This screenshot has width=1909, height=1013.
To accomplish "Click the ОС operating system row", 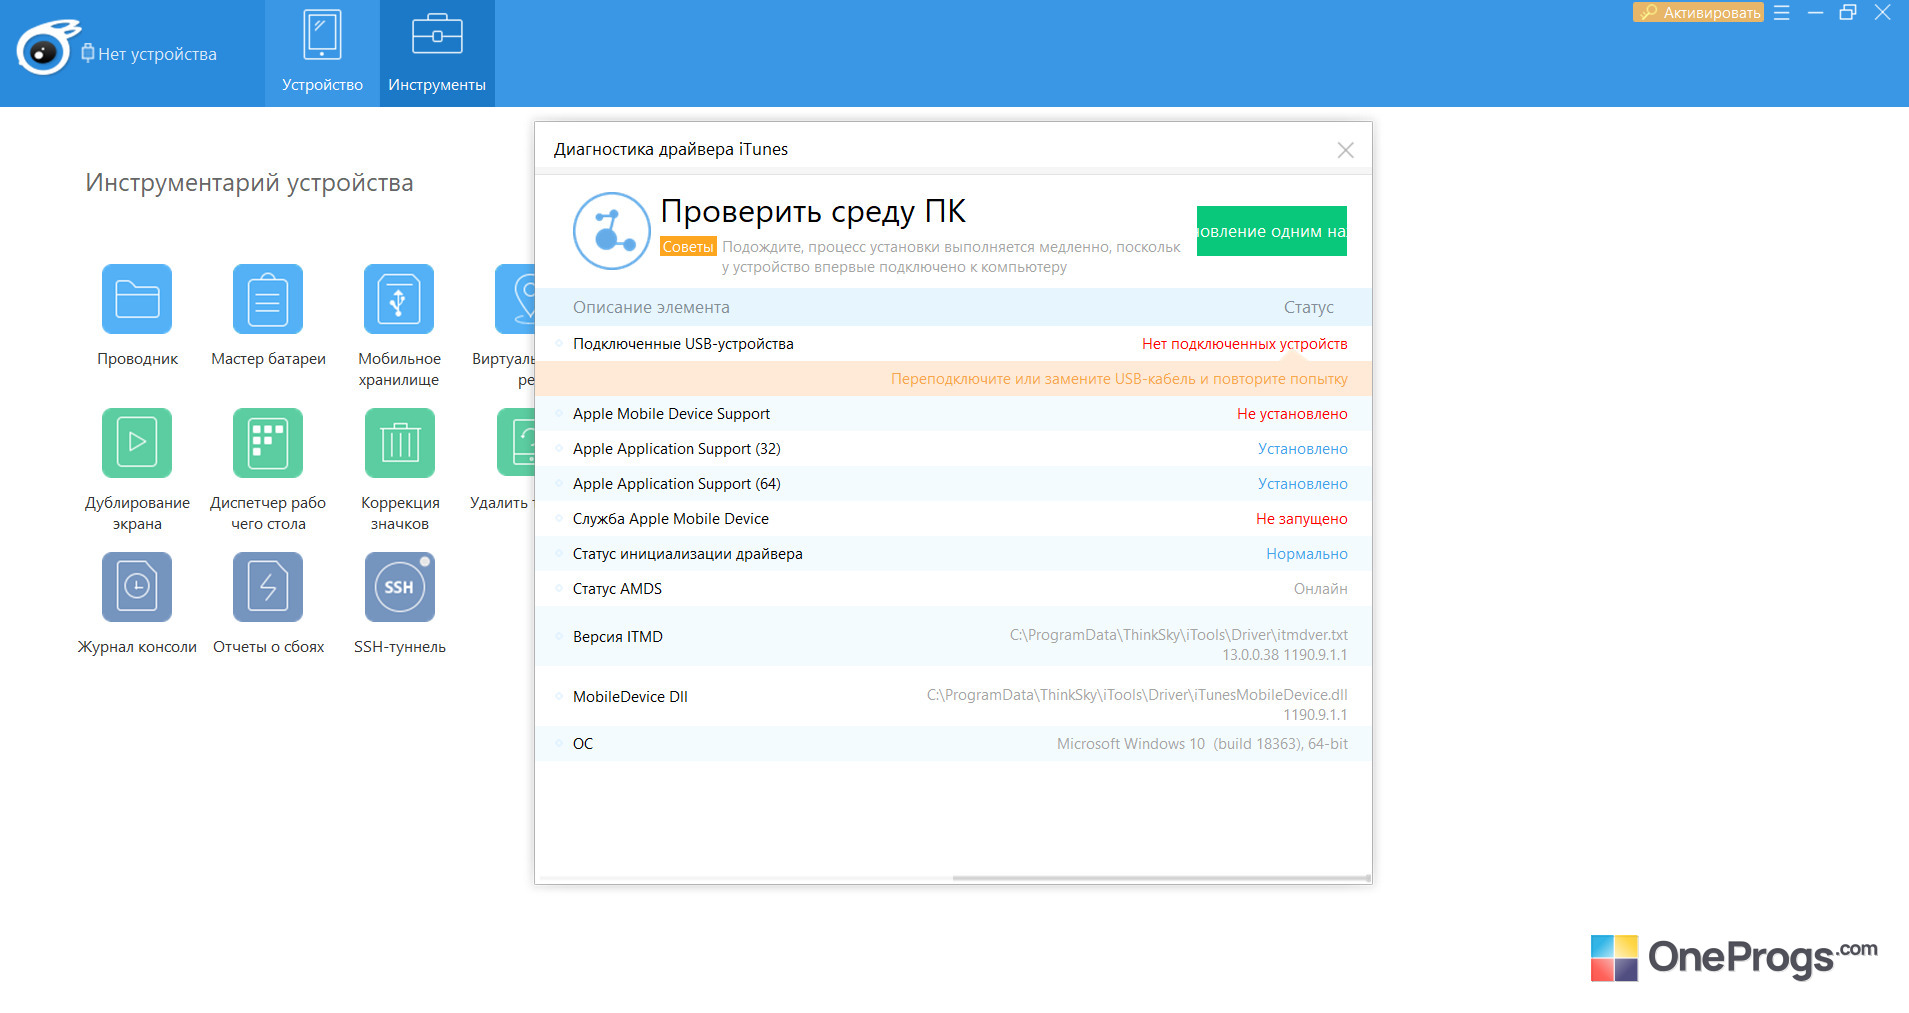I will [x=953, y=744].
